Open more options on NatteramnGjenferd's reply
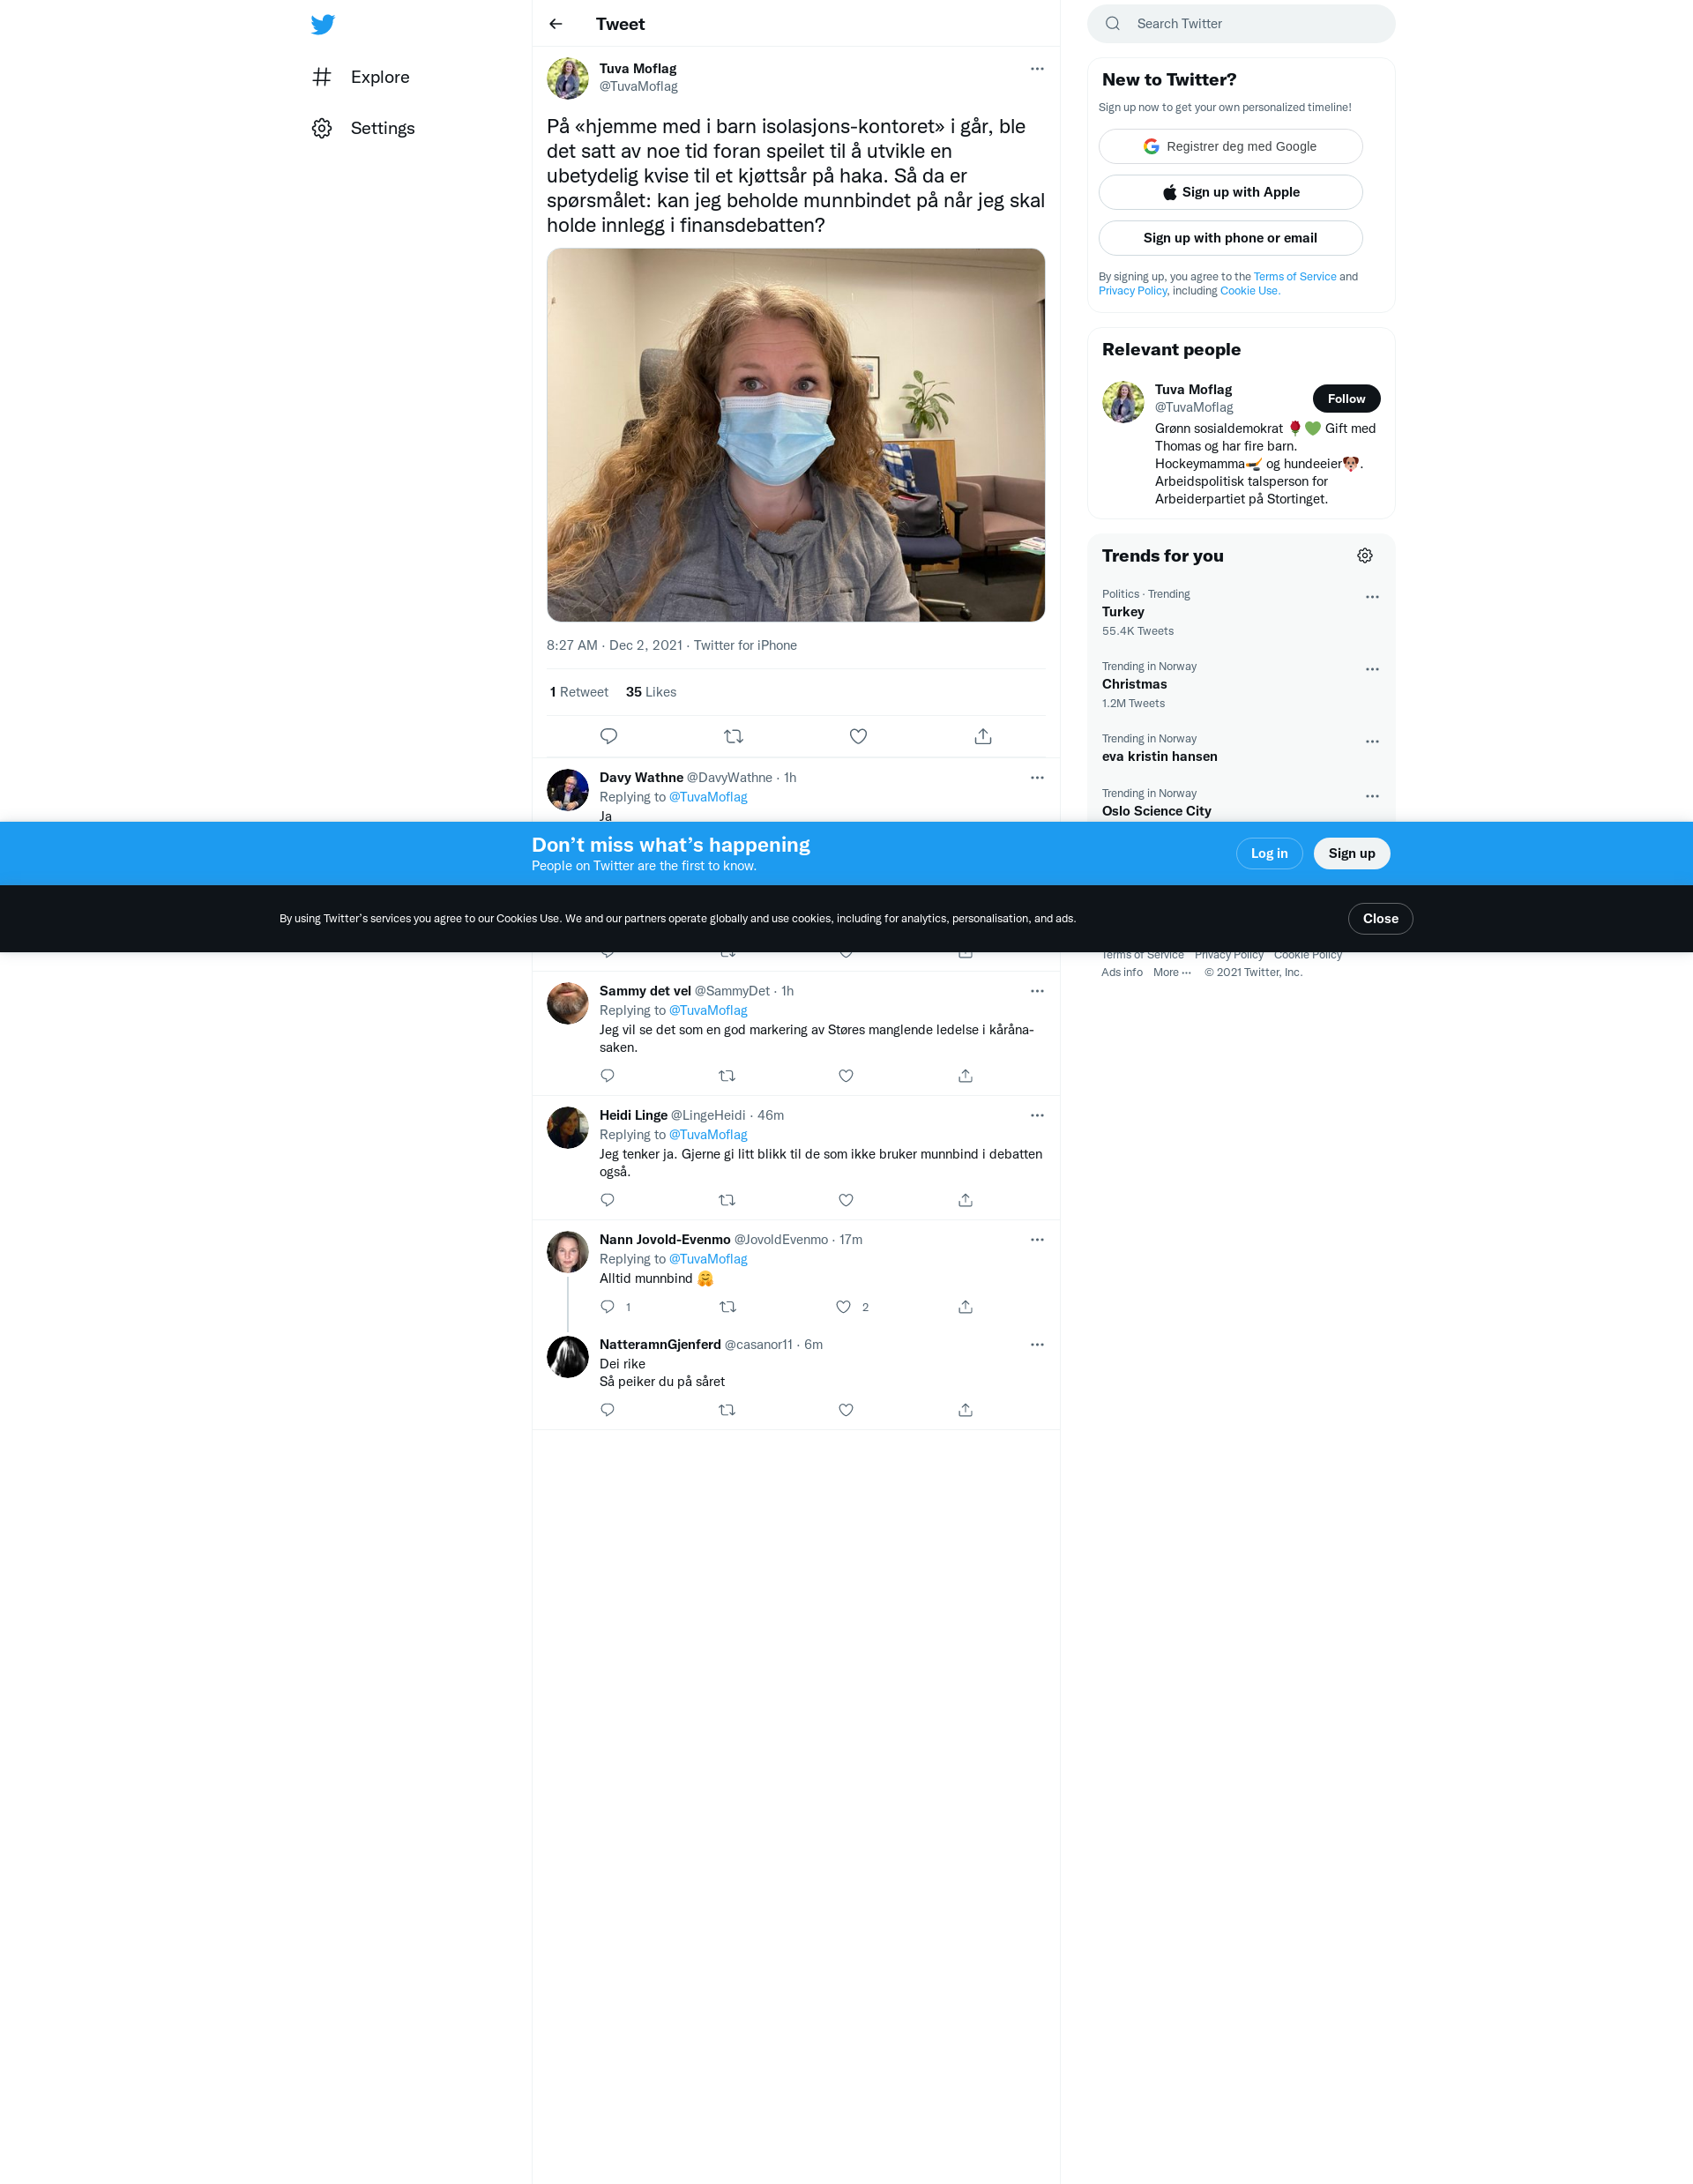The width and height of the screenshot is (1693, 2184). tap(1037, 1345)
